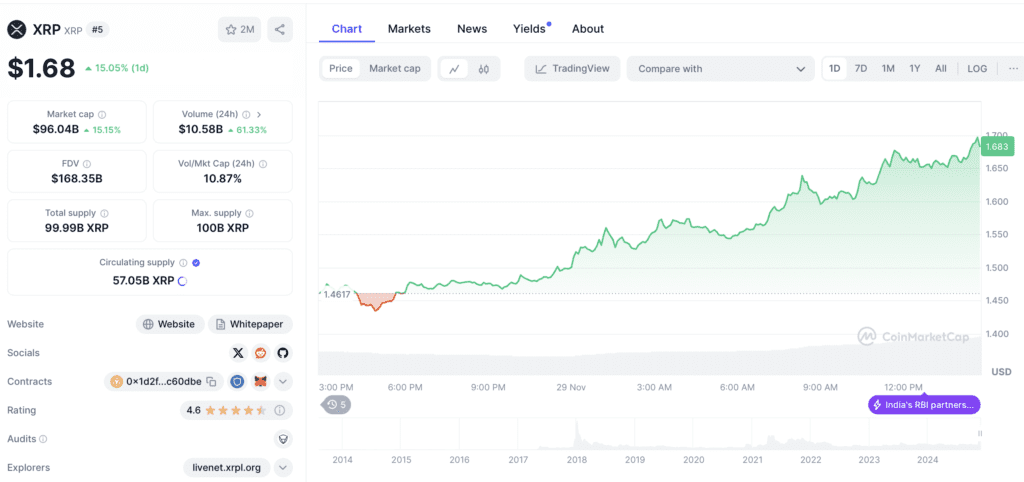Open the audits shield icon
The image size is (1024, 482).
pyautogui.click(x=283, y=439)
